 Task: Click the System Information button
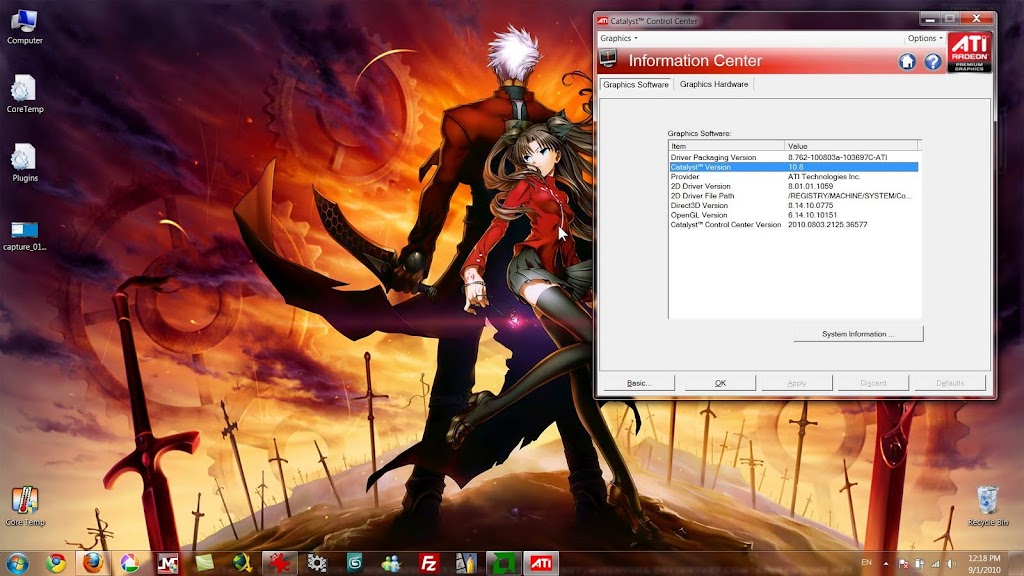point(858,334)
